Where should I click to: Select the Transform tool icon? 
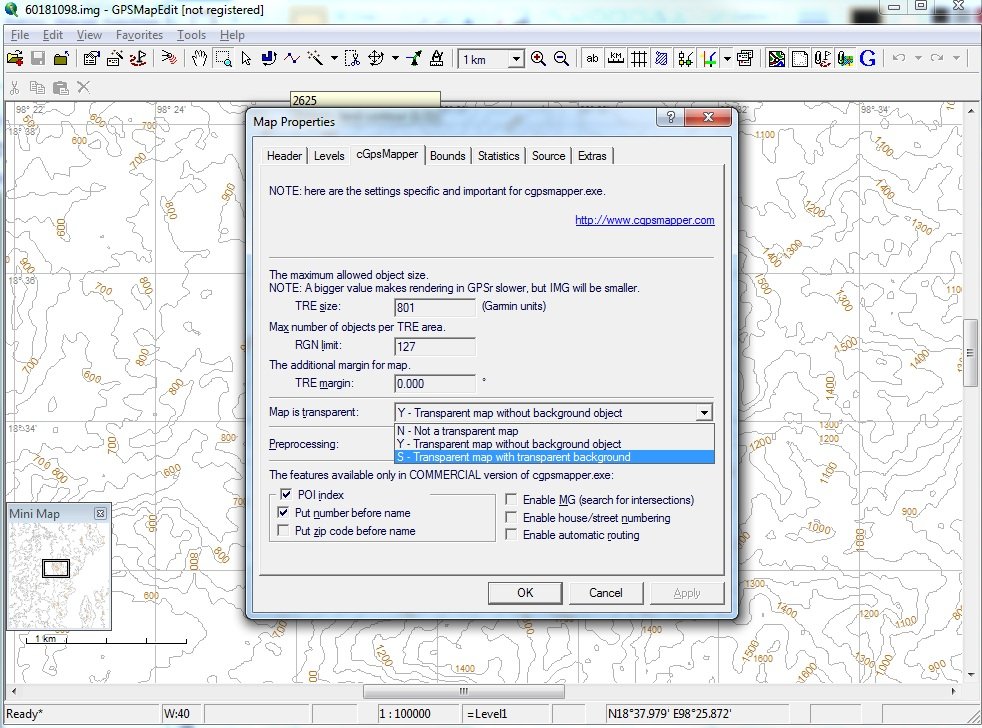(x=376, y=59)
